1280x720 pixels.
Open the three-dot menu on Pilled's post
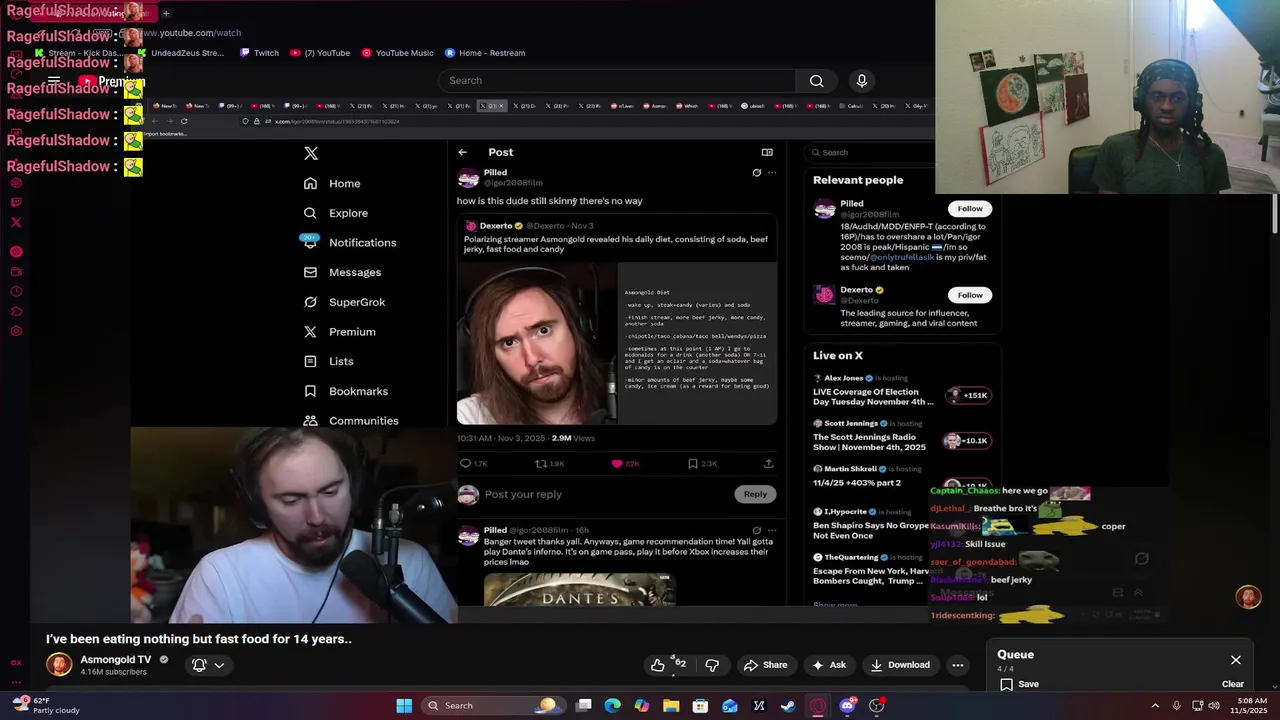[x=771, y=173]
